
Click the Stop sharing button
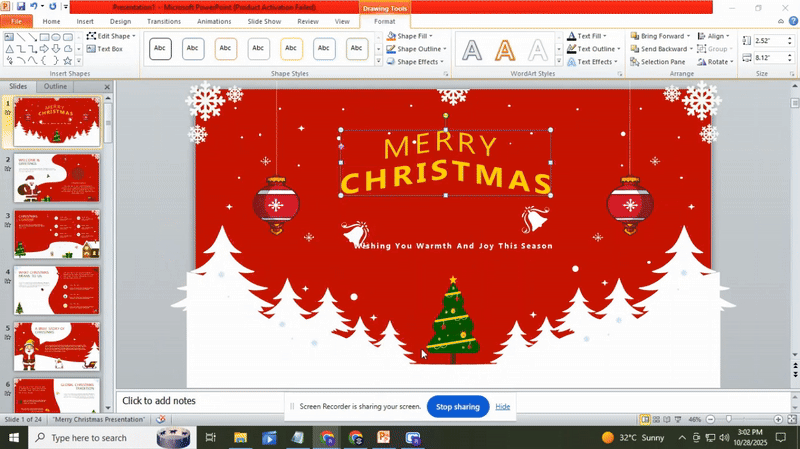[x=458, y=406]
